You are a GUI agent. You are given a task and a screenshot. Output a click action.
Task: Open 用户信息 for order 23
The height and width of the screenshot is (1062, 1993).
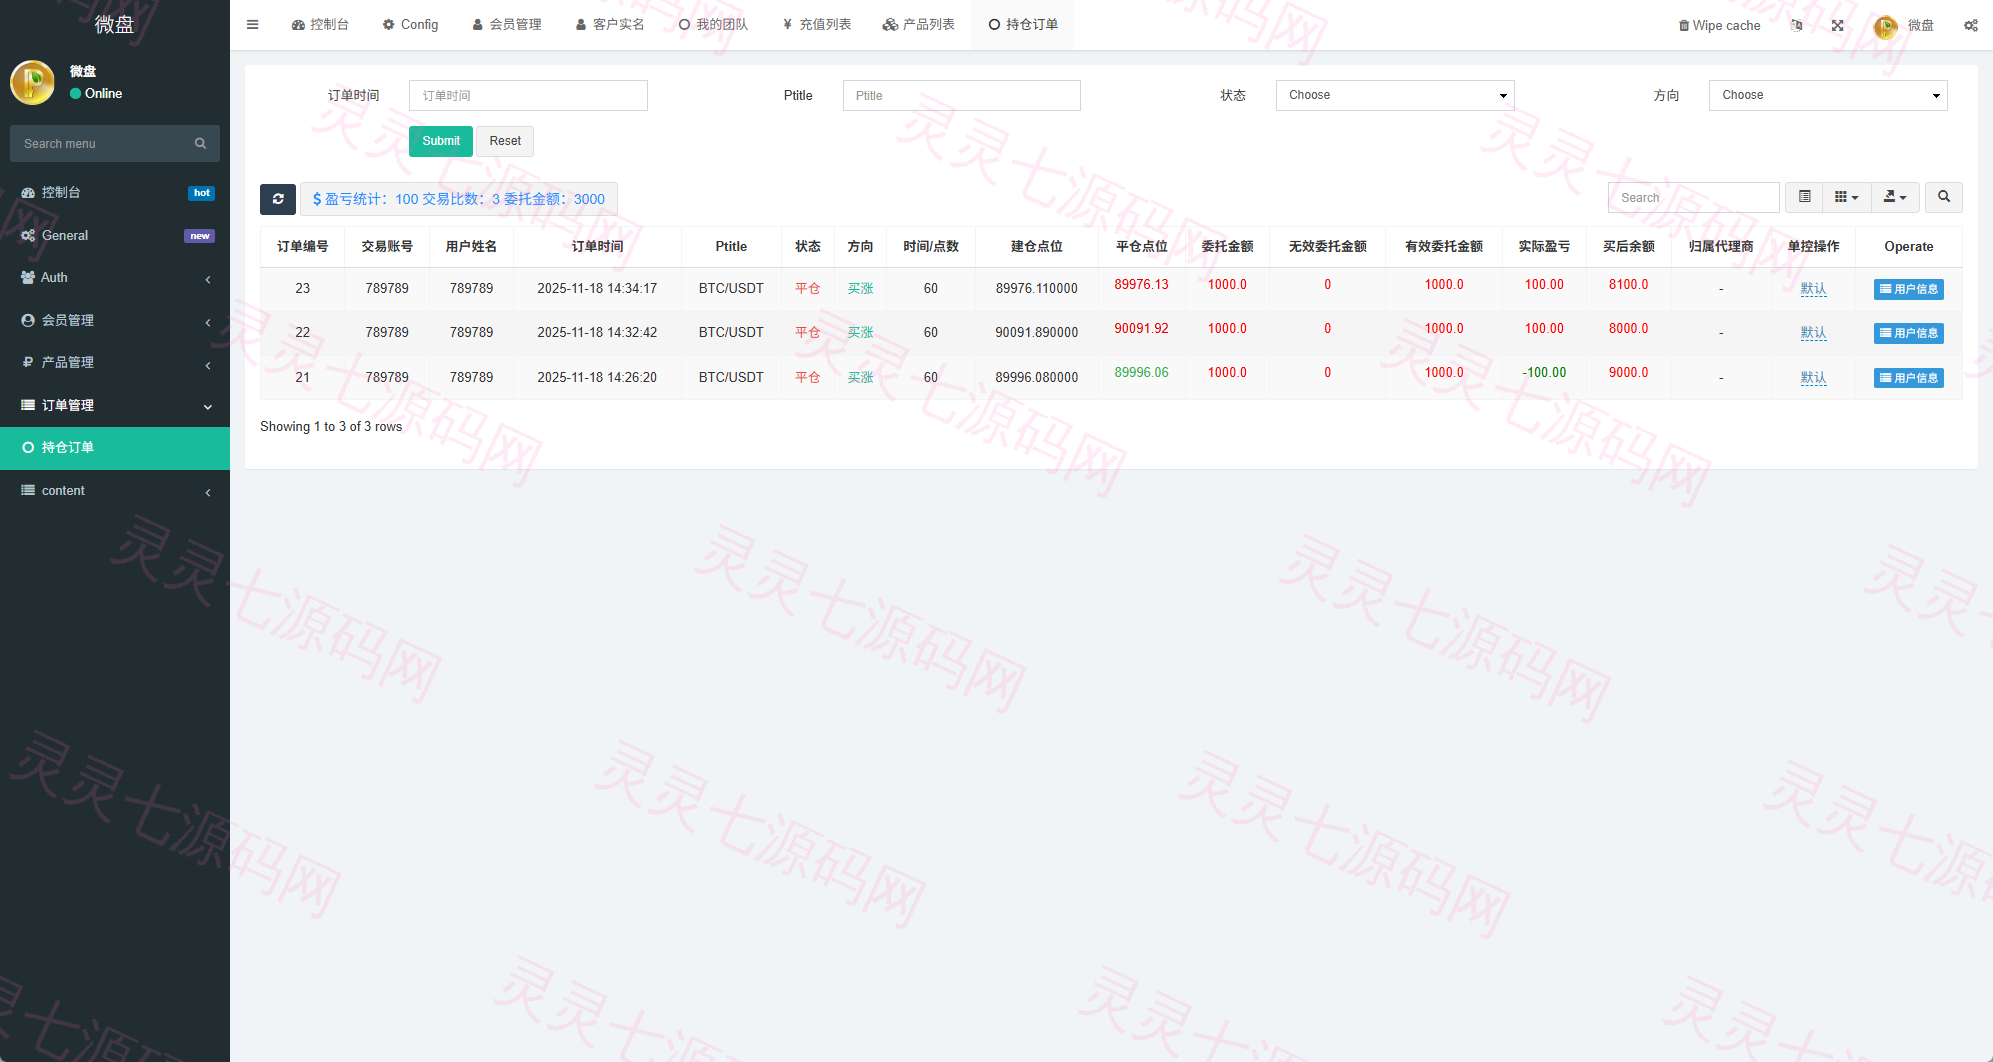[x=1908, y=289]
